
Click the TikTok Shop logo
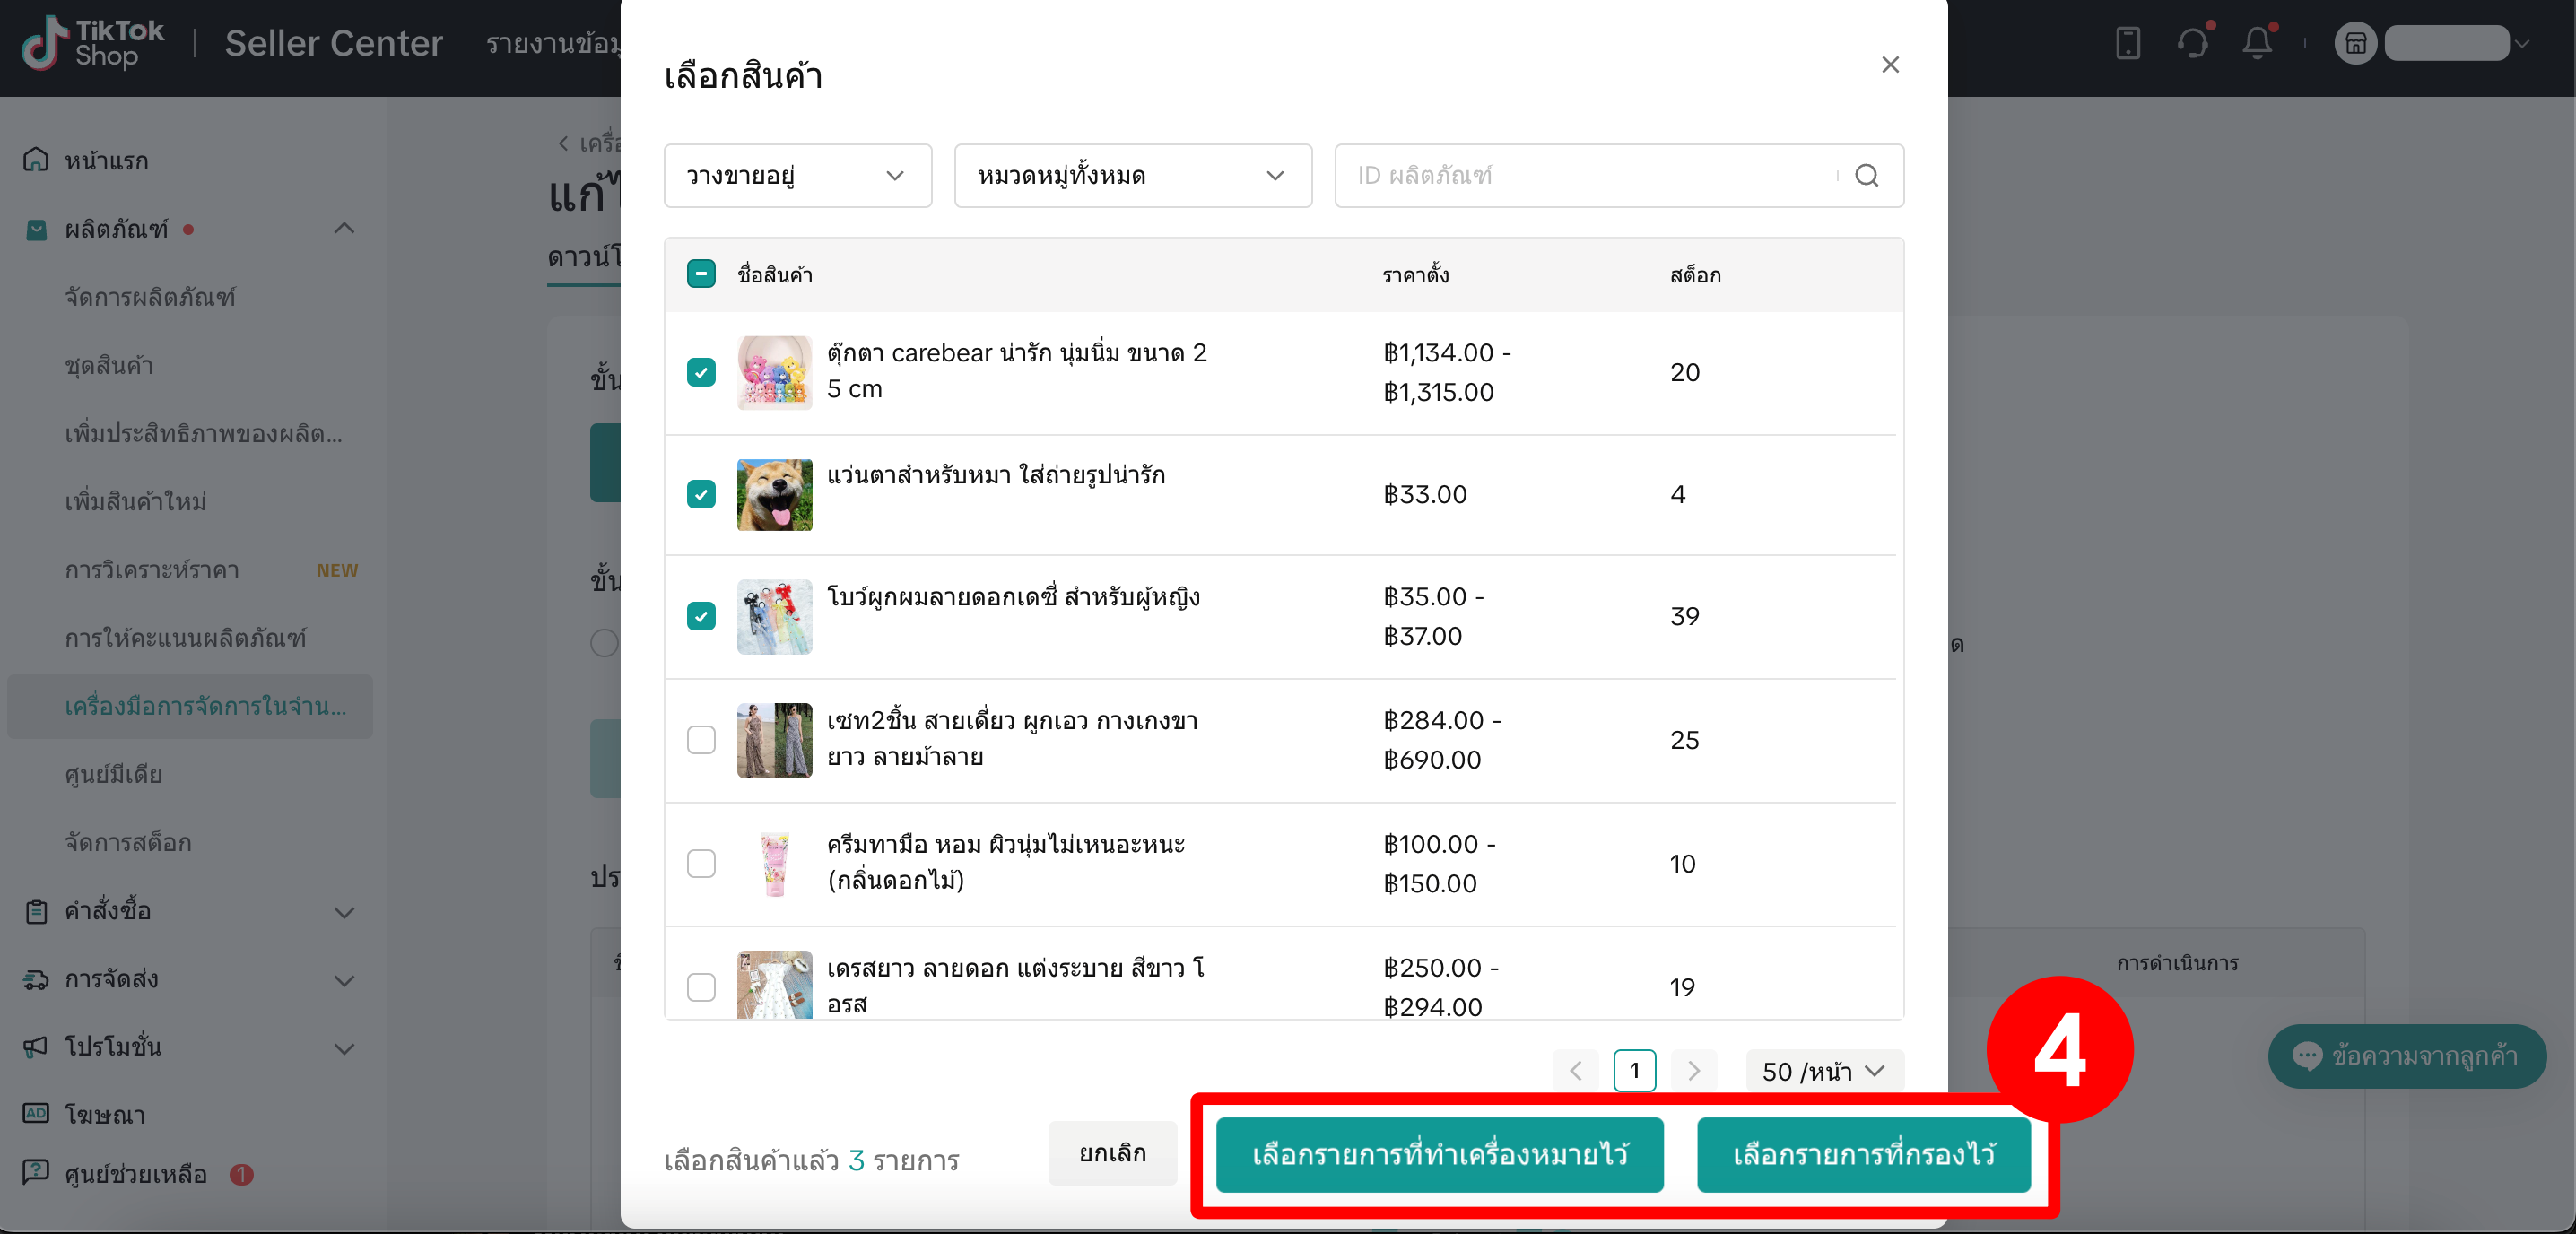click(93, 44)
